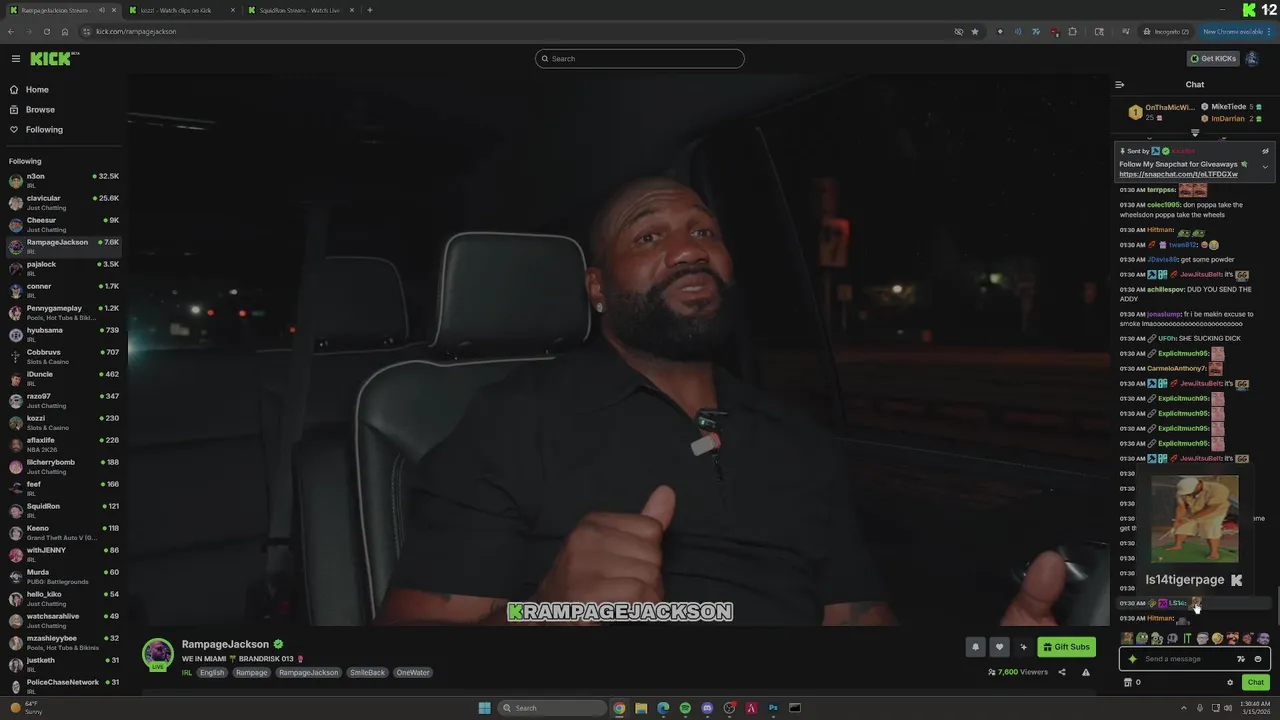Open Cheesur channel in Following list
1280x720 pixels.
pyautogui.click(x=62, y=225)
